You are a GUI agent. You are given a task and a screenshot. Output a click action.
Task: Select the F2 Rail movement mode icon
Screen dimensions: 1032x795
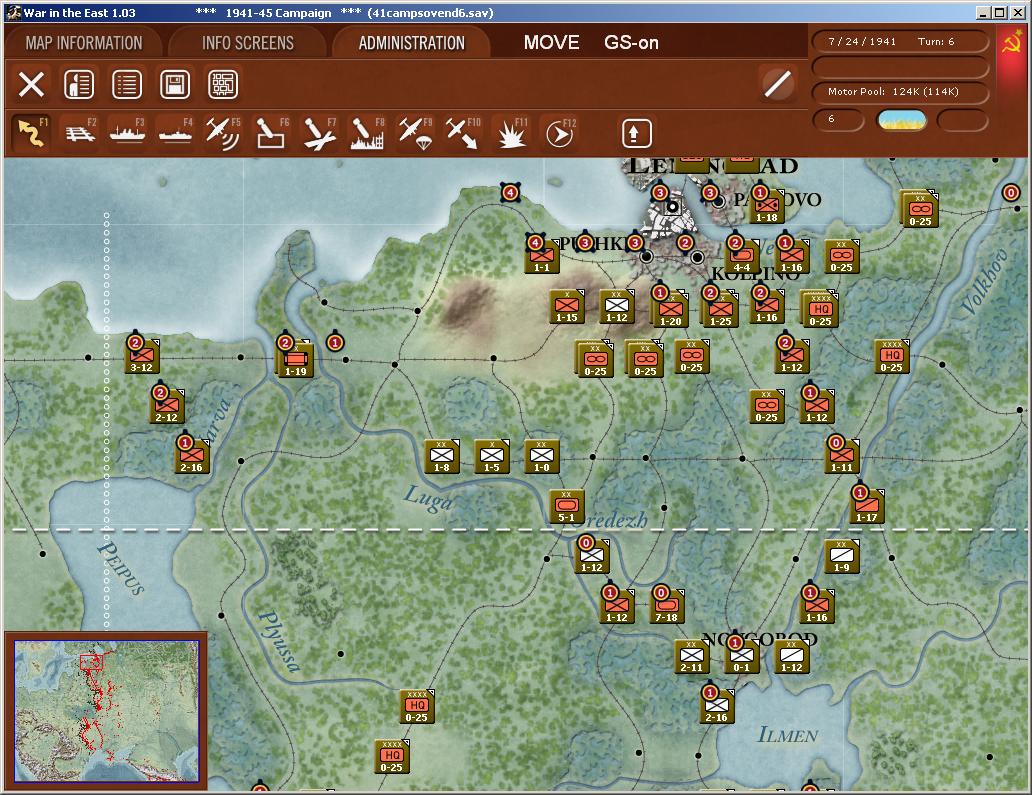pos(80,132)
